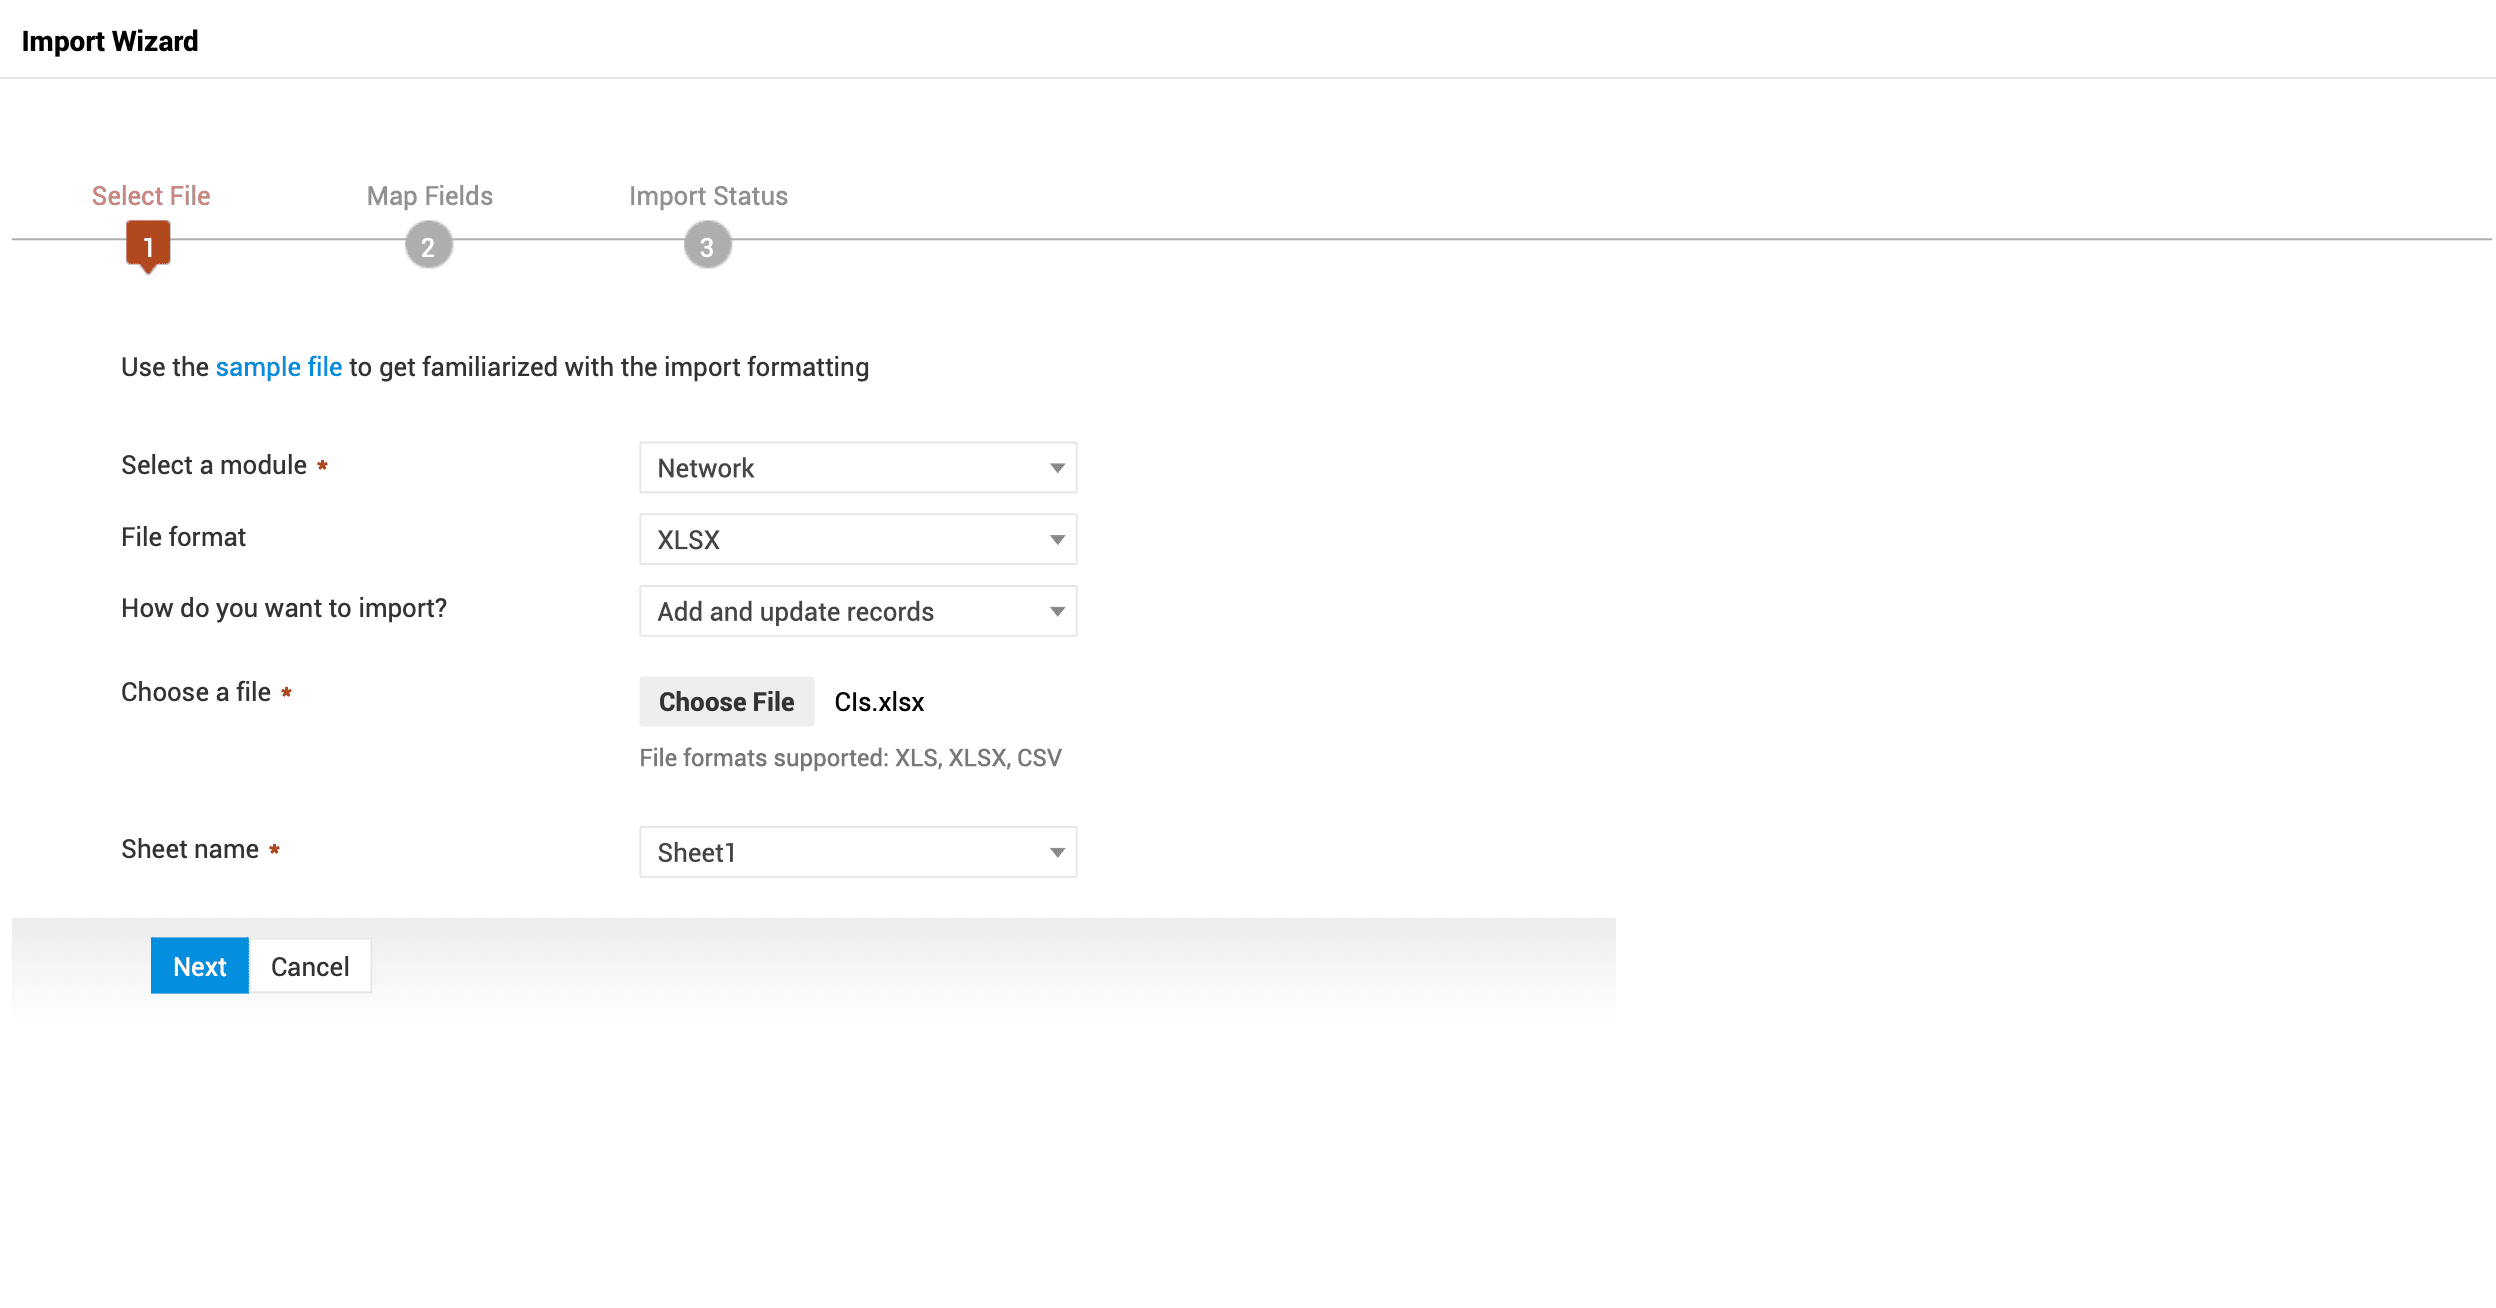This screenshot has width=2496, height=1308.
Task: Select the Map Fields step label
Action: click(x=429, y=196)
